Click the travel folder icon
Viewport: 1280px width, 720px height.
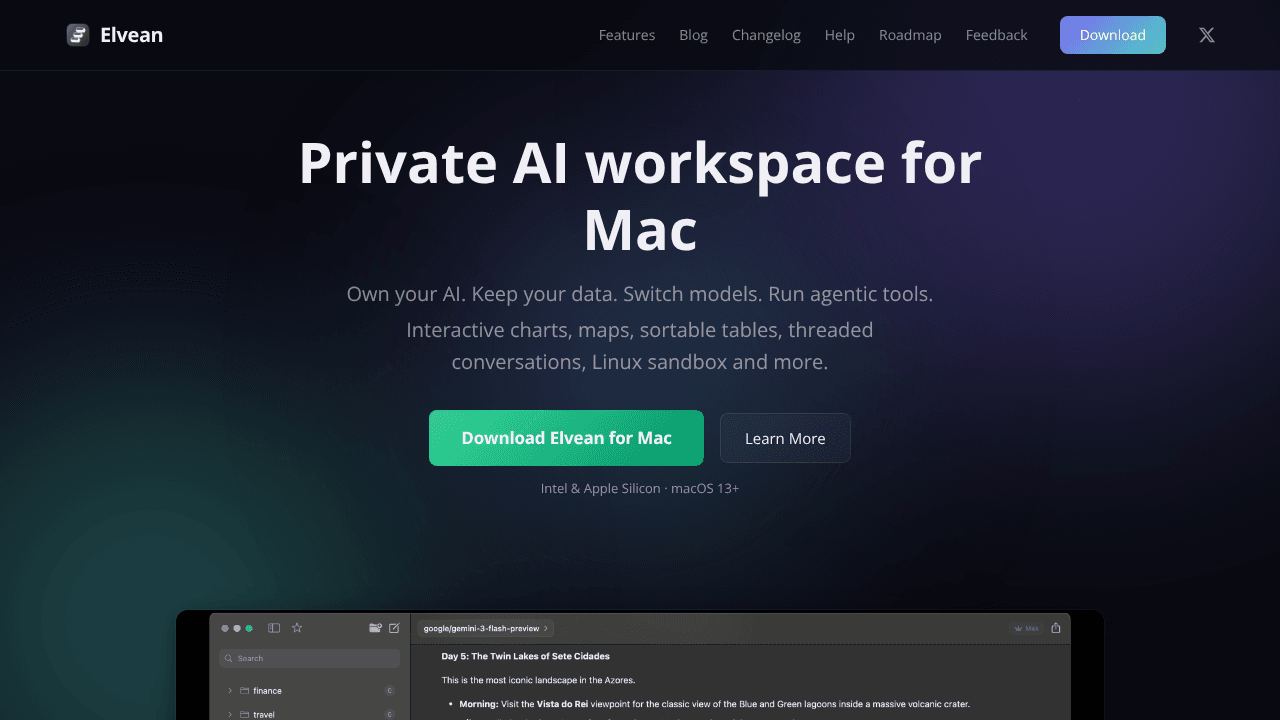(x=244, y=715)
